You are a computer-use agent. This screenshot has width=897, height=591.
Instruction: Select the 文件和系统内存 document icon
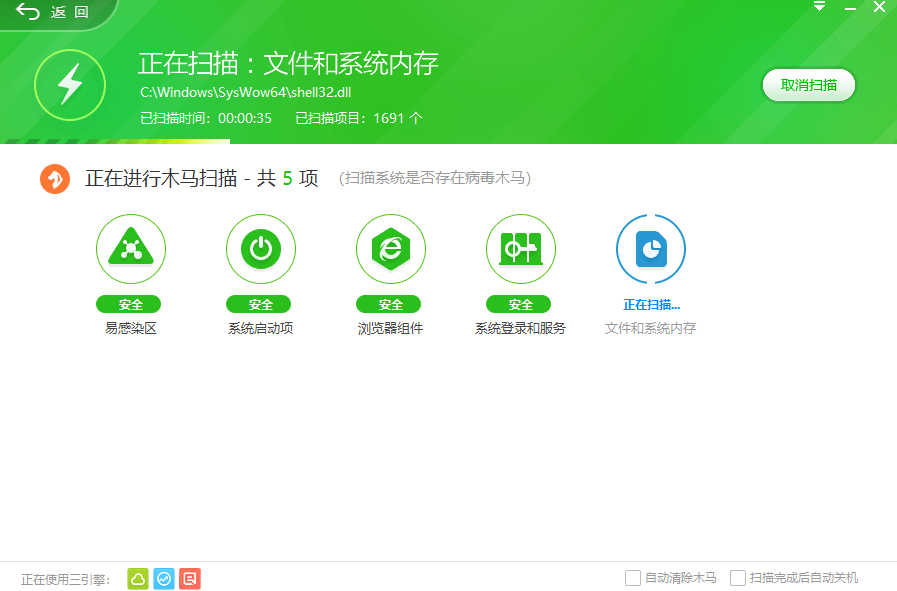click(650, 249)
